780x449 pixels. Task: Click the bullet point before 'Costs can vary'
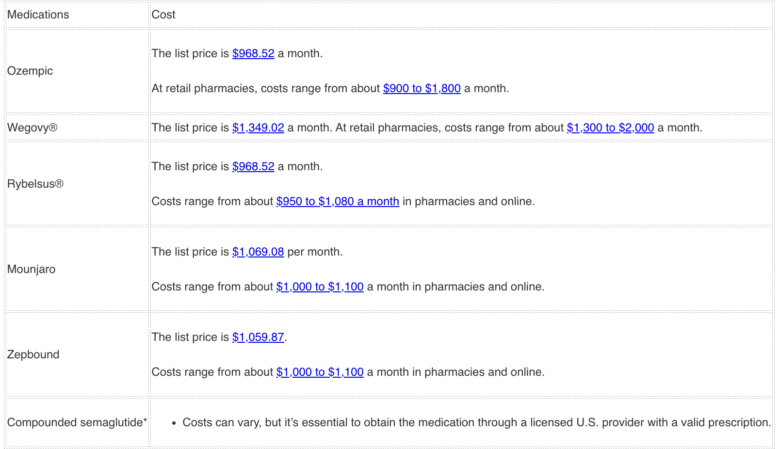coord(172,423)
